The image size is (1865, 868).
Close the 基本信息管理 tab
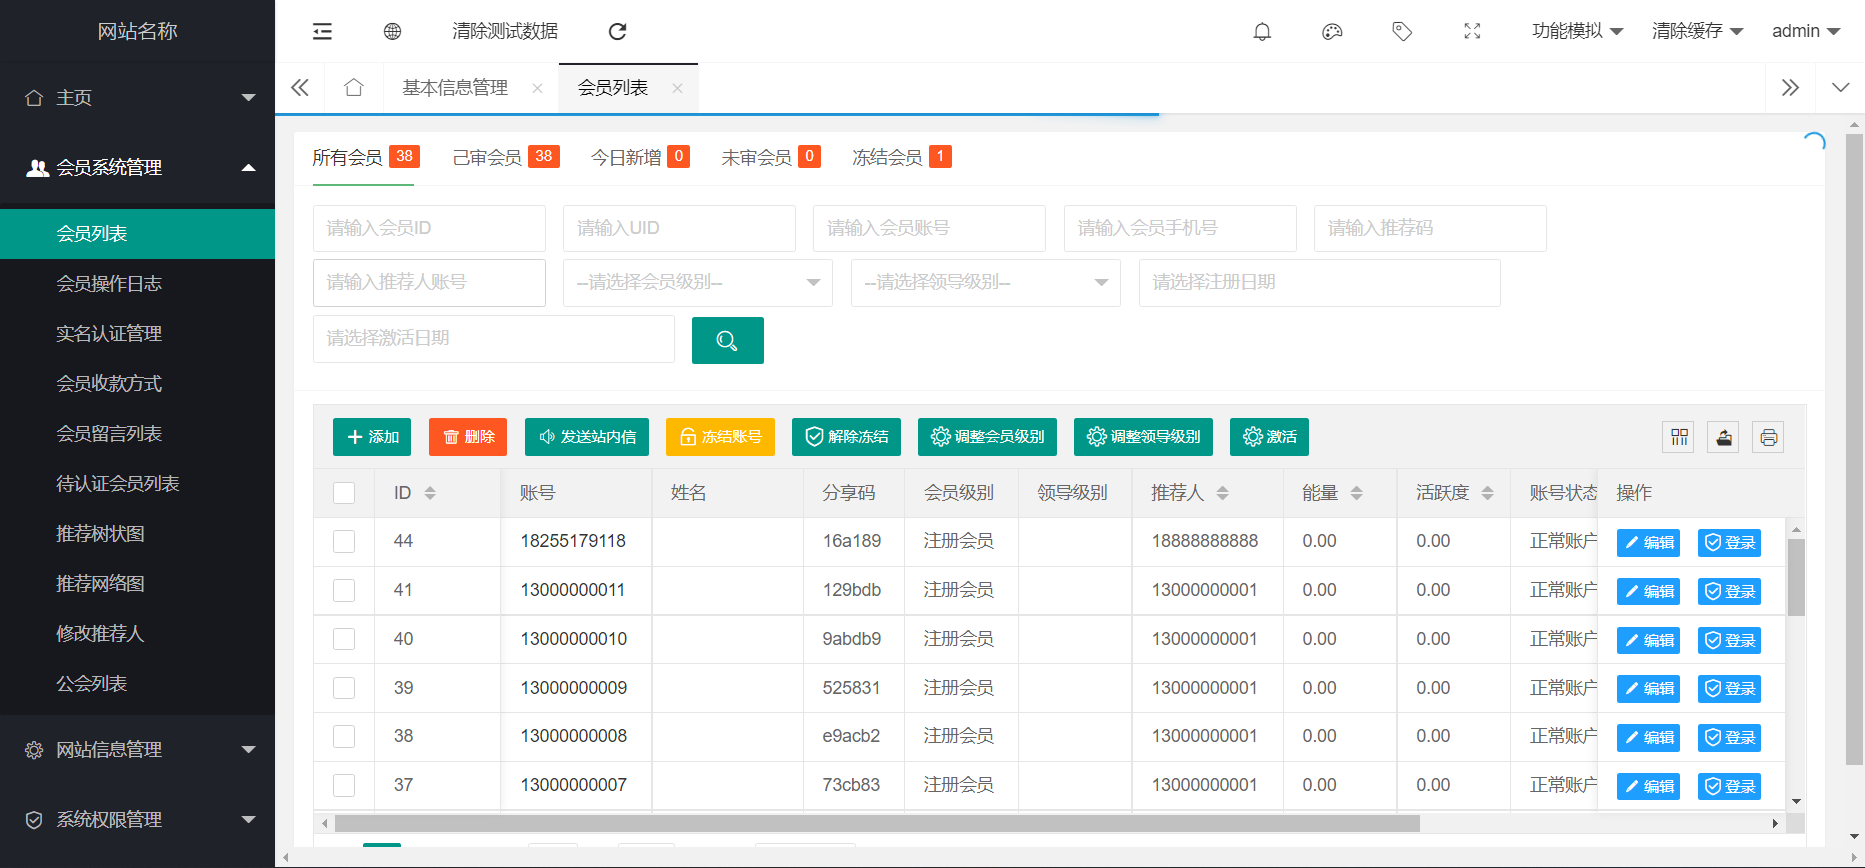click(x=537, y=88)
